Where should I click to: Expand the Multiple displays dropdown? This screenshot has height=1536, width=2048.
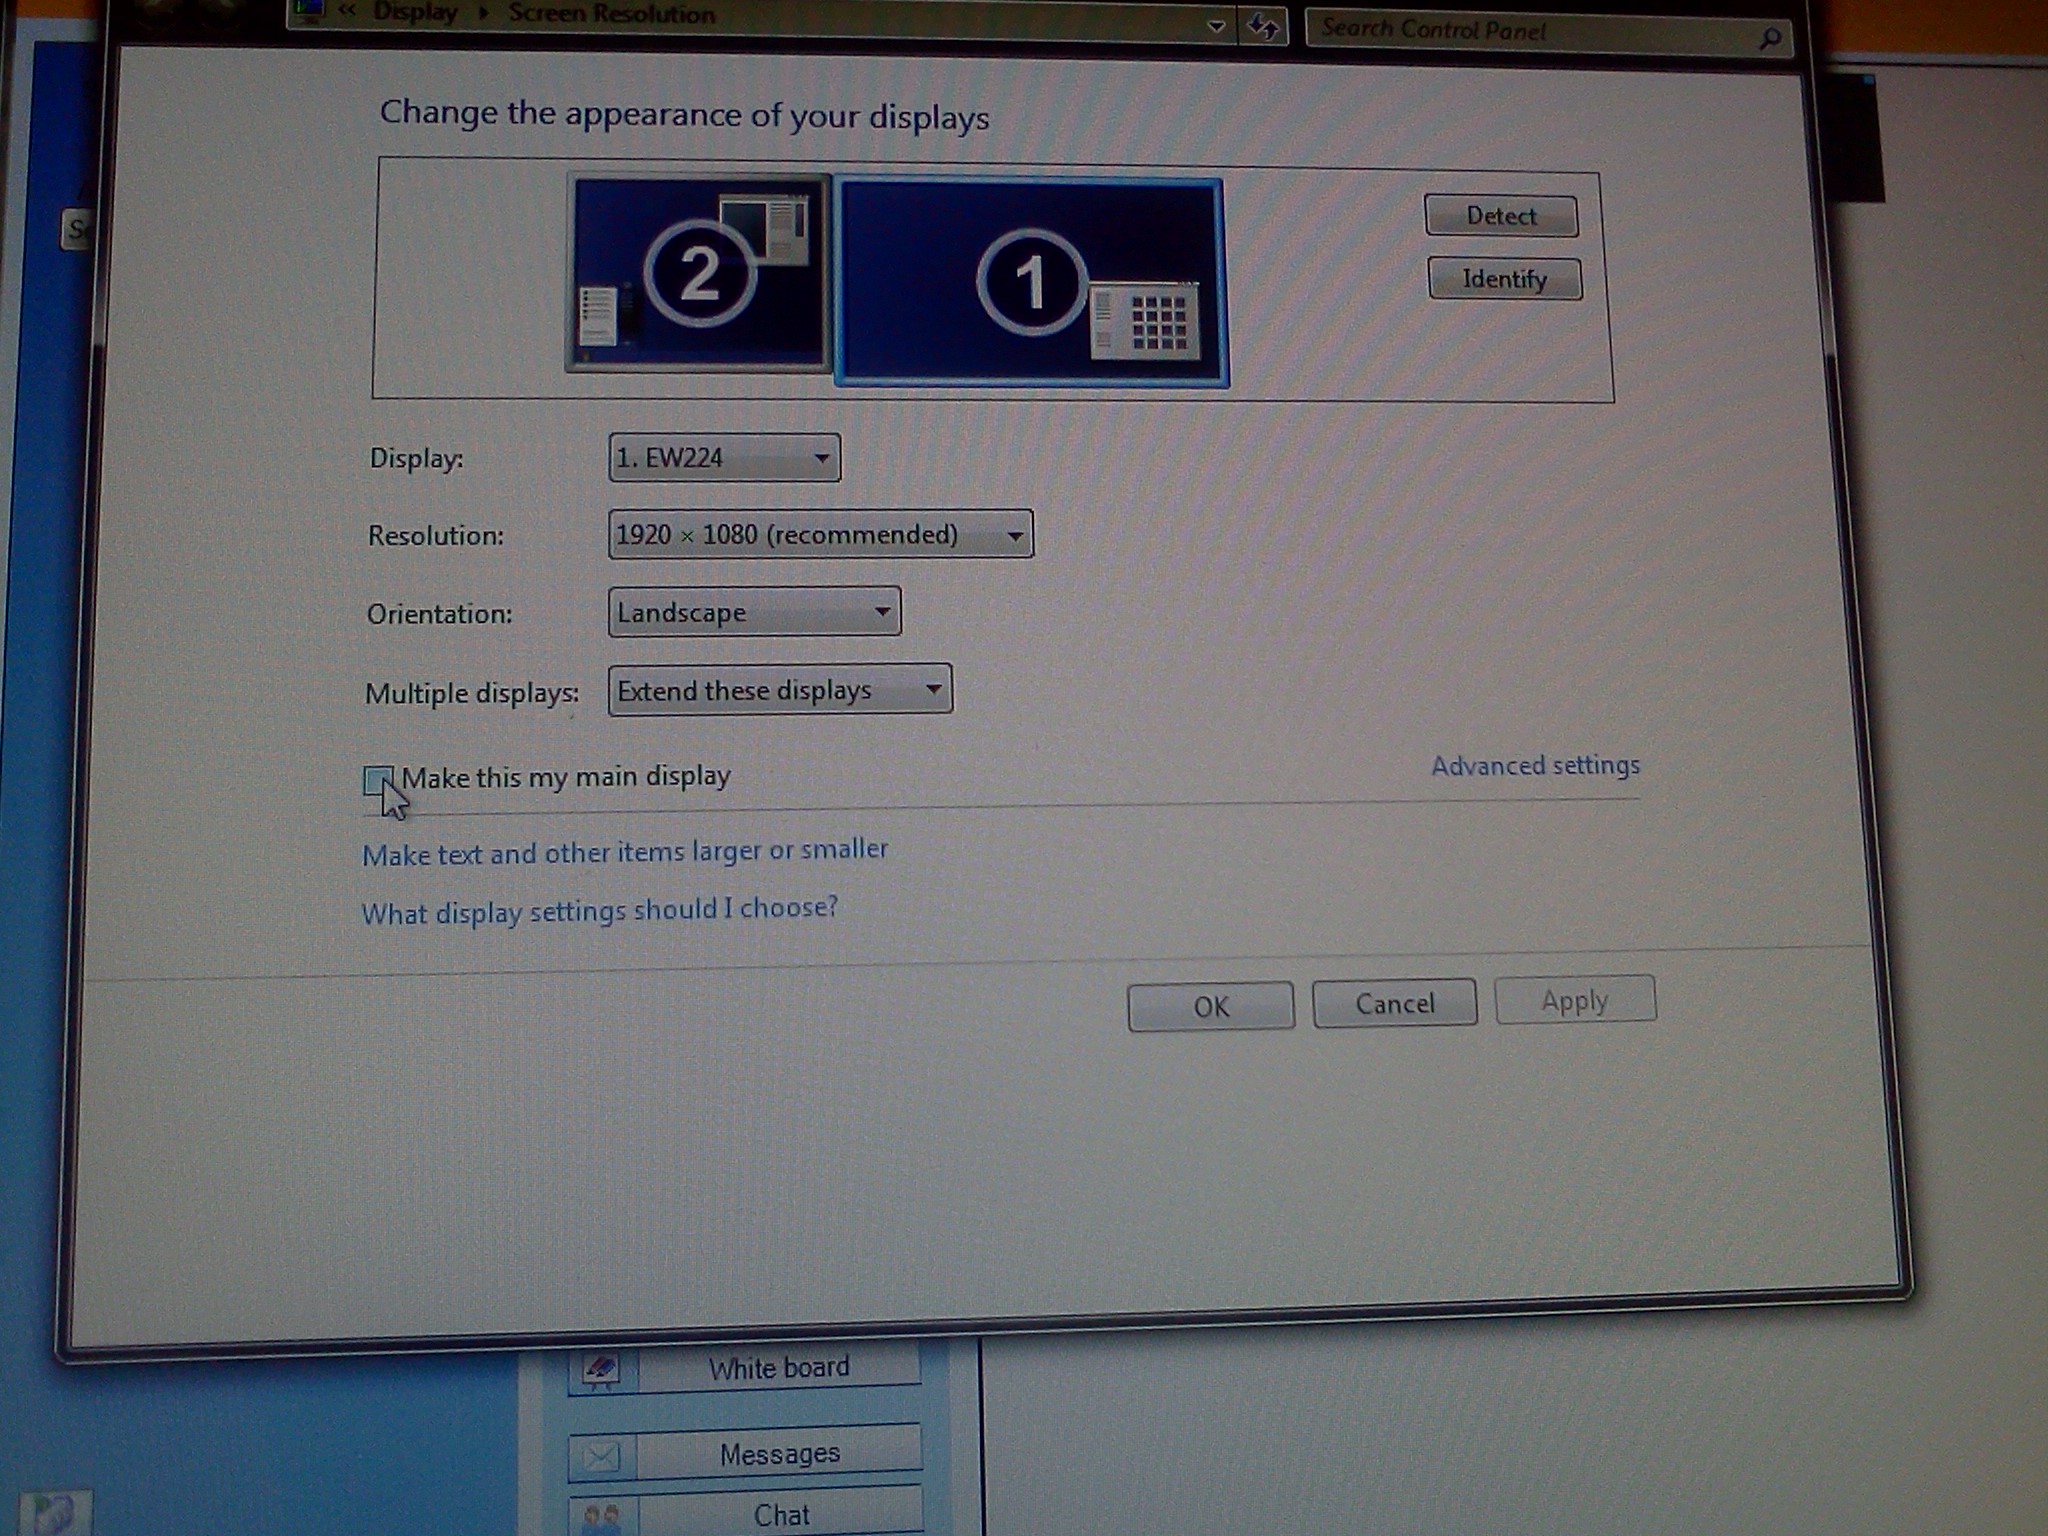(x=779, y=690)
